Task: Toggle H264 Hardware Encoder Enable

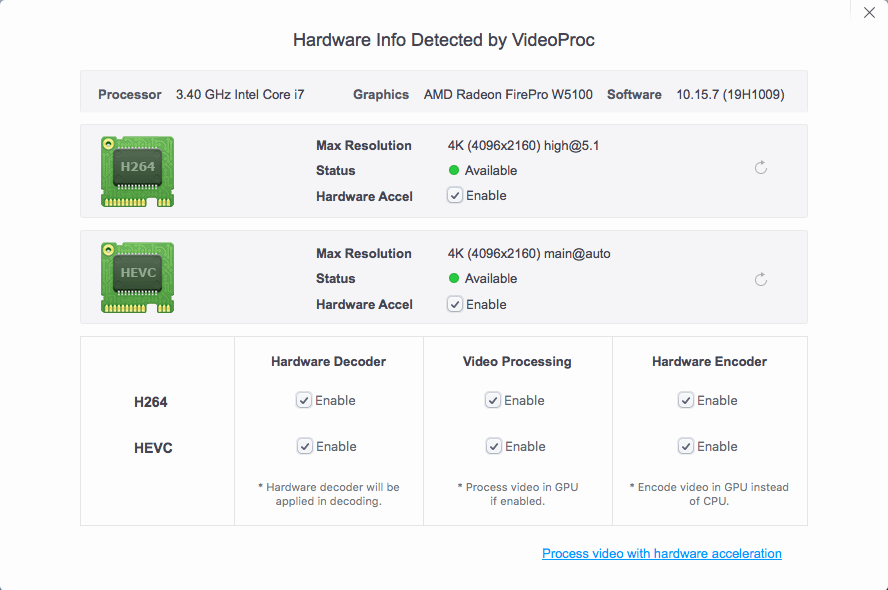Action: click(686, 400)
